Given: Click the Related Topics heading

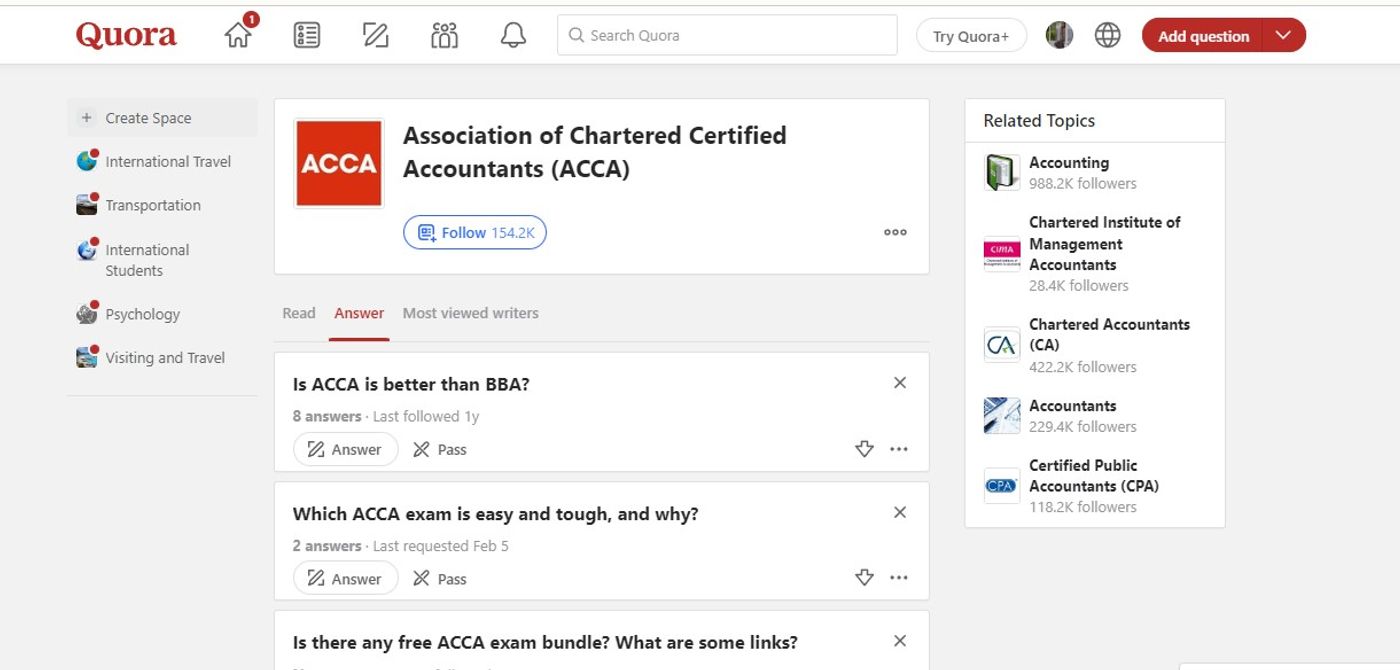Looking at the screenshot, I should tap(1039, 120).
